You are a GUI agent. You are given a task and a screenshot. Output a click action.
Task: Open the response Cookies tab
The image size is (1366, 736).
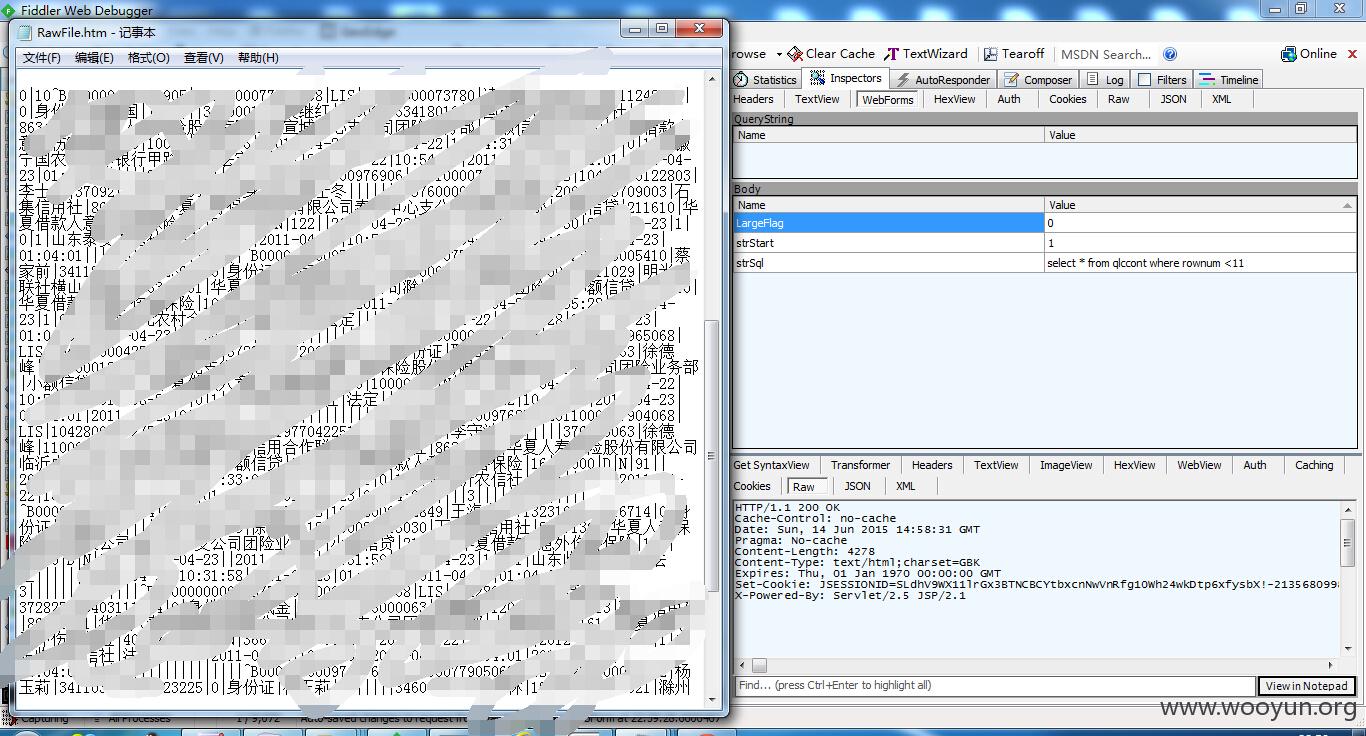click(752, 486)
